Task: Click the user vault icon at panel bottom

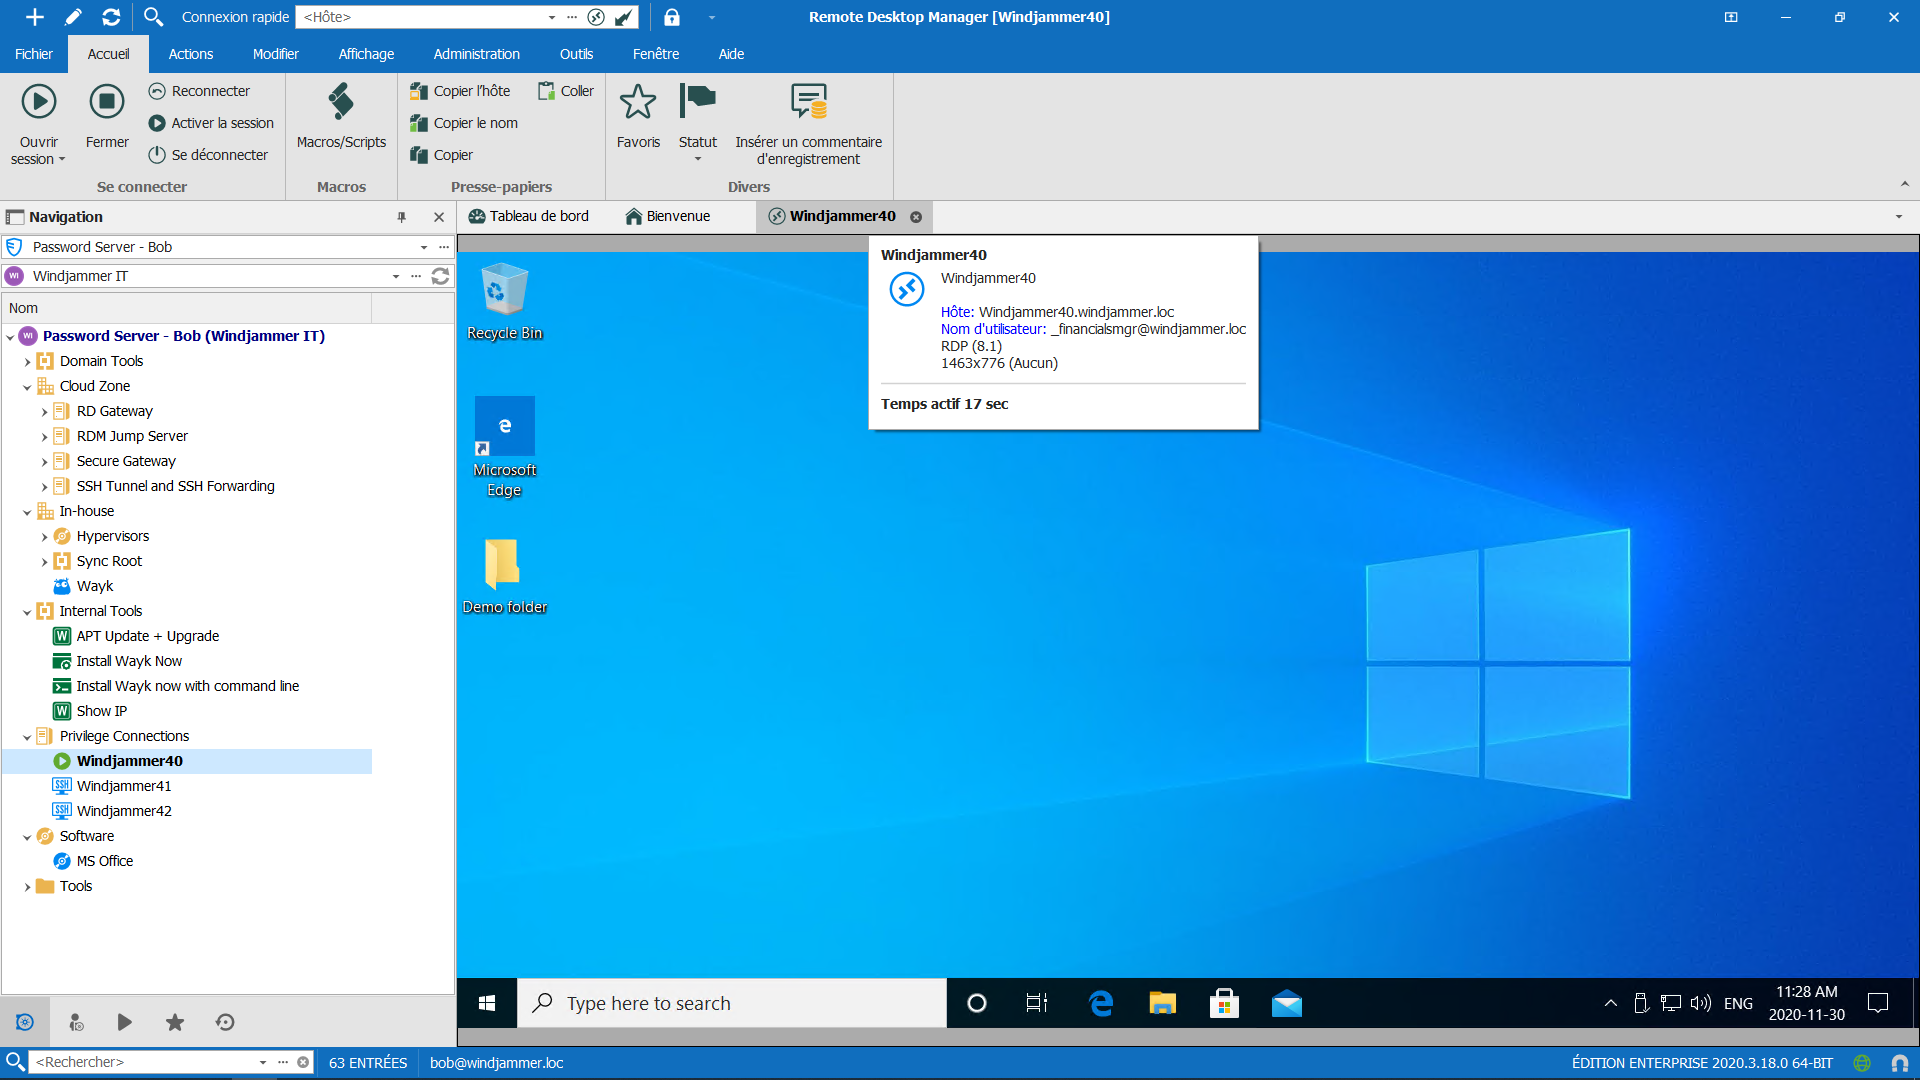Action: click(76, 1022)
